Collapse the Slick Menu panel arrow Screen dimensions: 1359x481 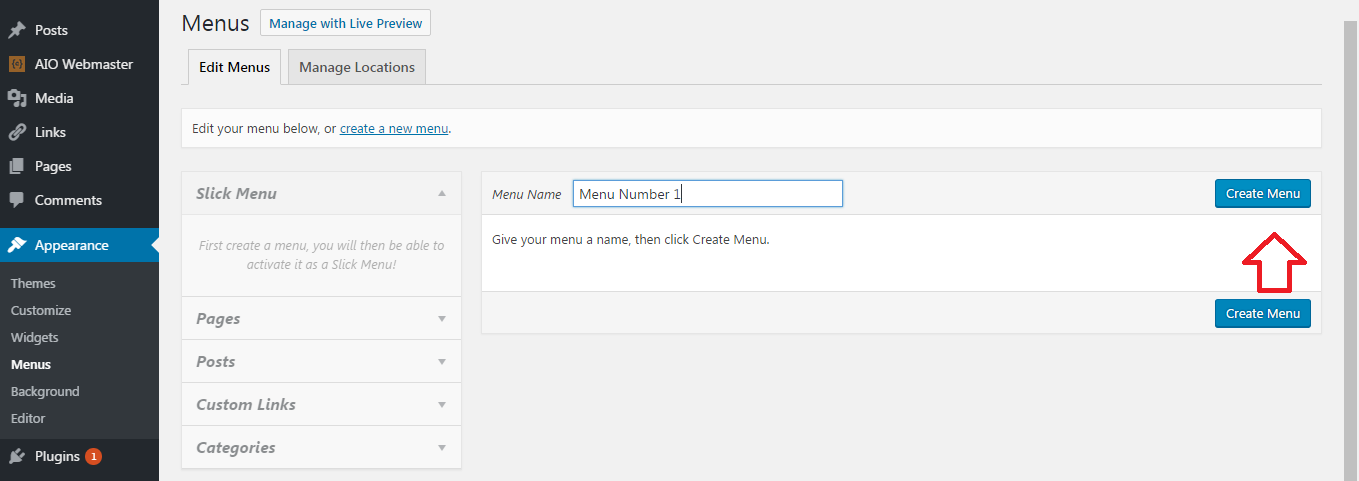coord(442,193)
